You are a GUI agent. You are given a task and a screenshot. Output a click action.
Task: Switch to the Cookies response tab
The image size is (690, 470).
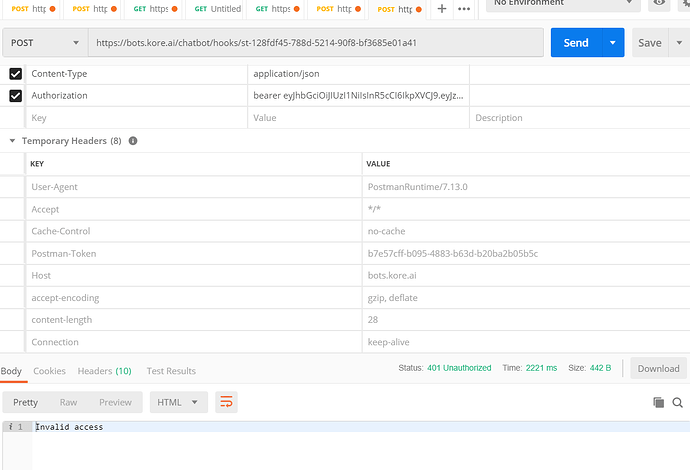click(49, 371)
